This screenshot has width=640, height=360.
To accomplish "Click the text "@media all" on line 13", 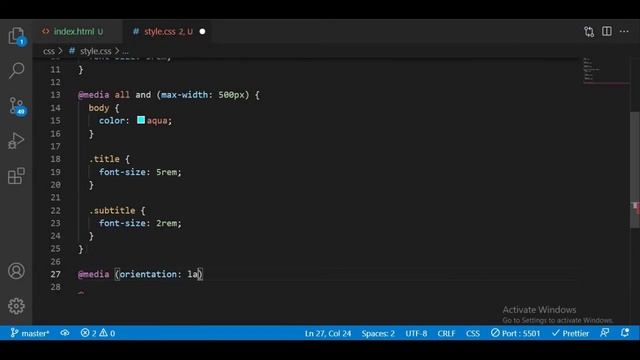I will click(104, 95).
